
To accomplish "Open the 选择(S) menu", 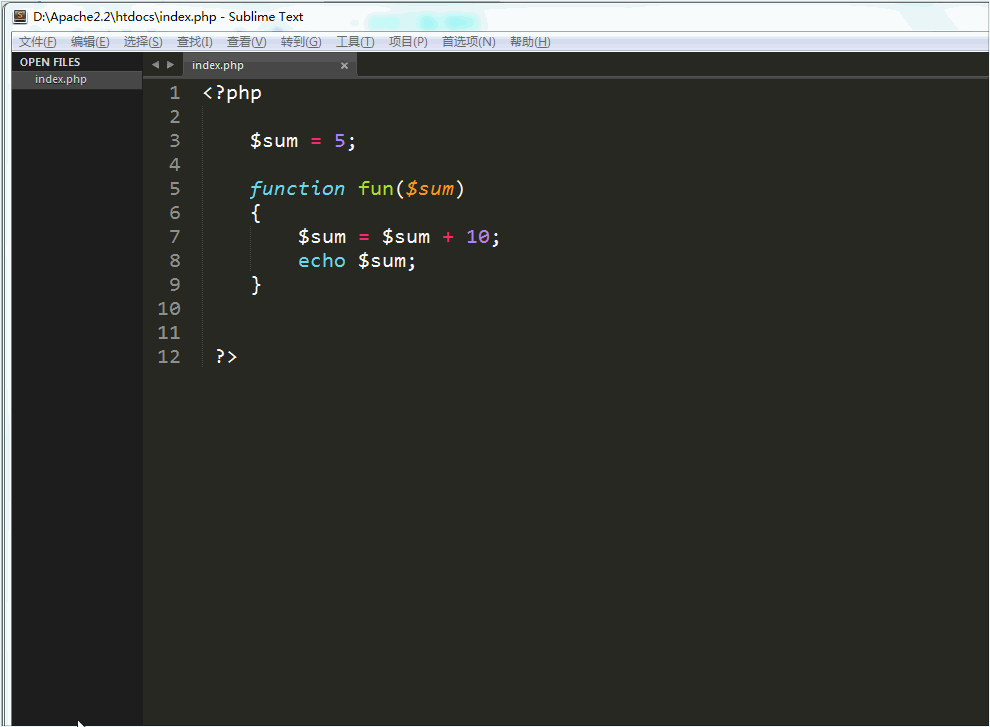I will pyautogui.click(x=143, y=42).
